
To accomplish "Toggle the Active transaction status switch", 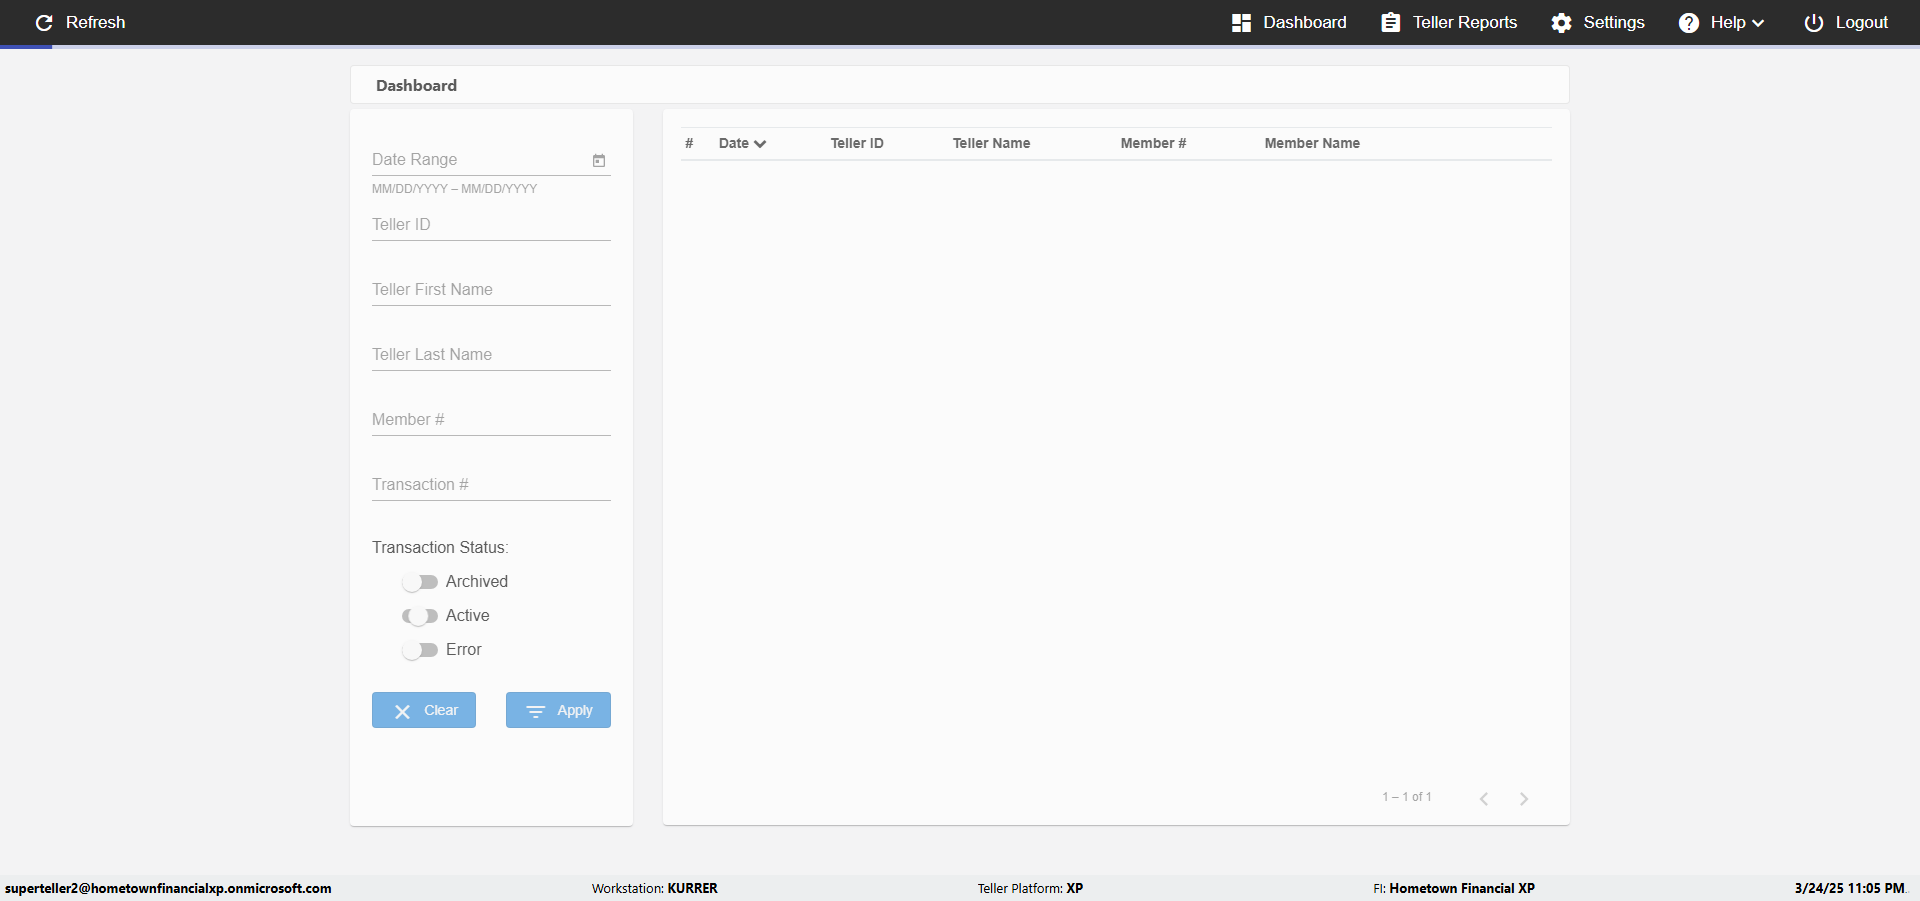I will [x=419, y=616].
